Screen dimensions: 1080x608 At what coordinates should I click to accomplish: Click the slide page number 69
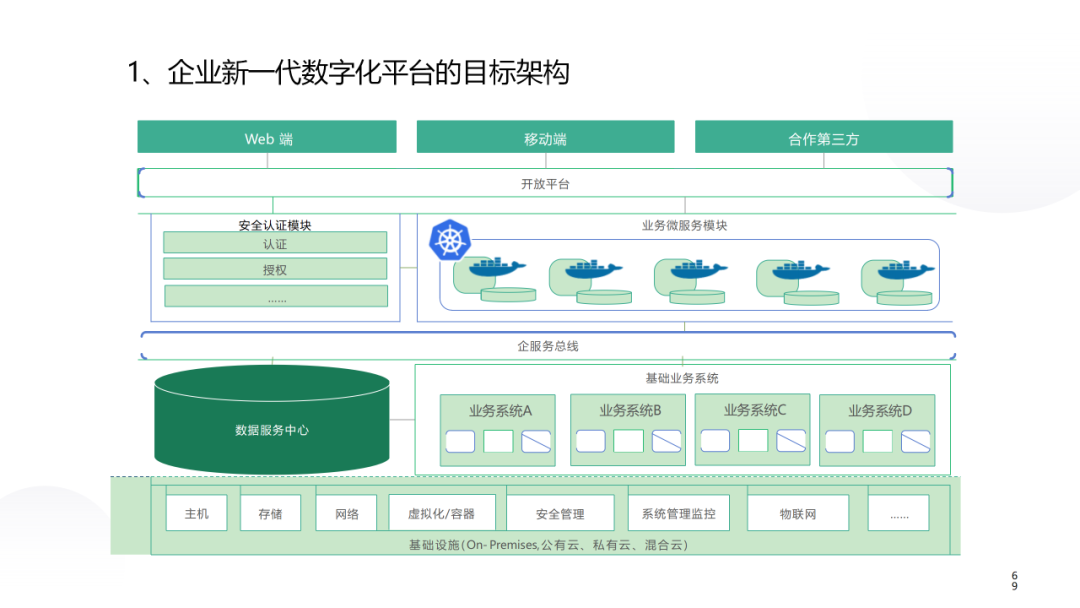coord(1015,580)
